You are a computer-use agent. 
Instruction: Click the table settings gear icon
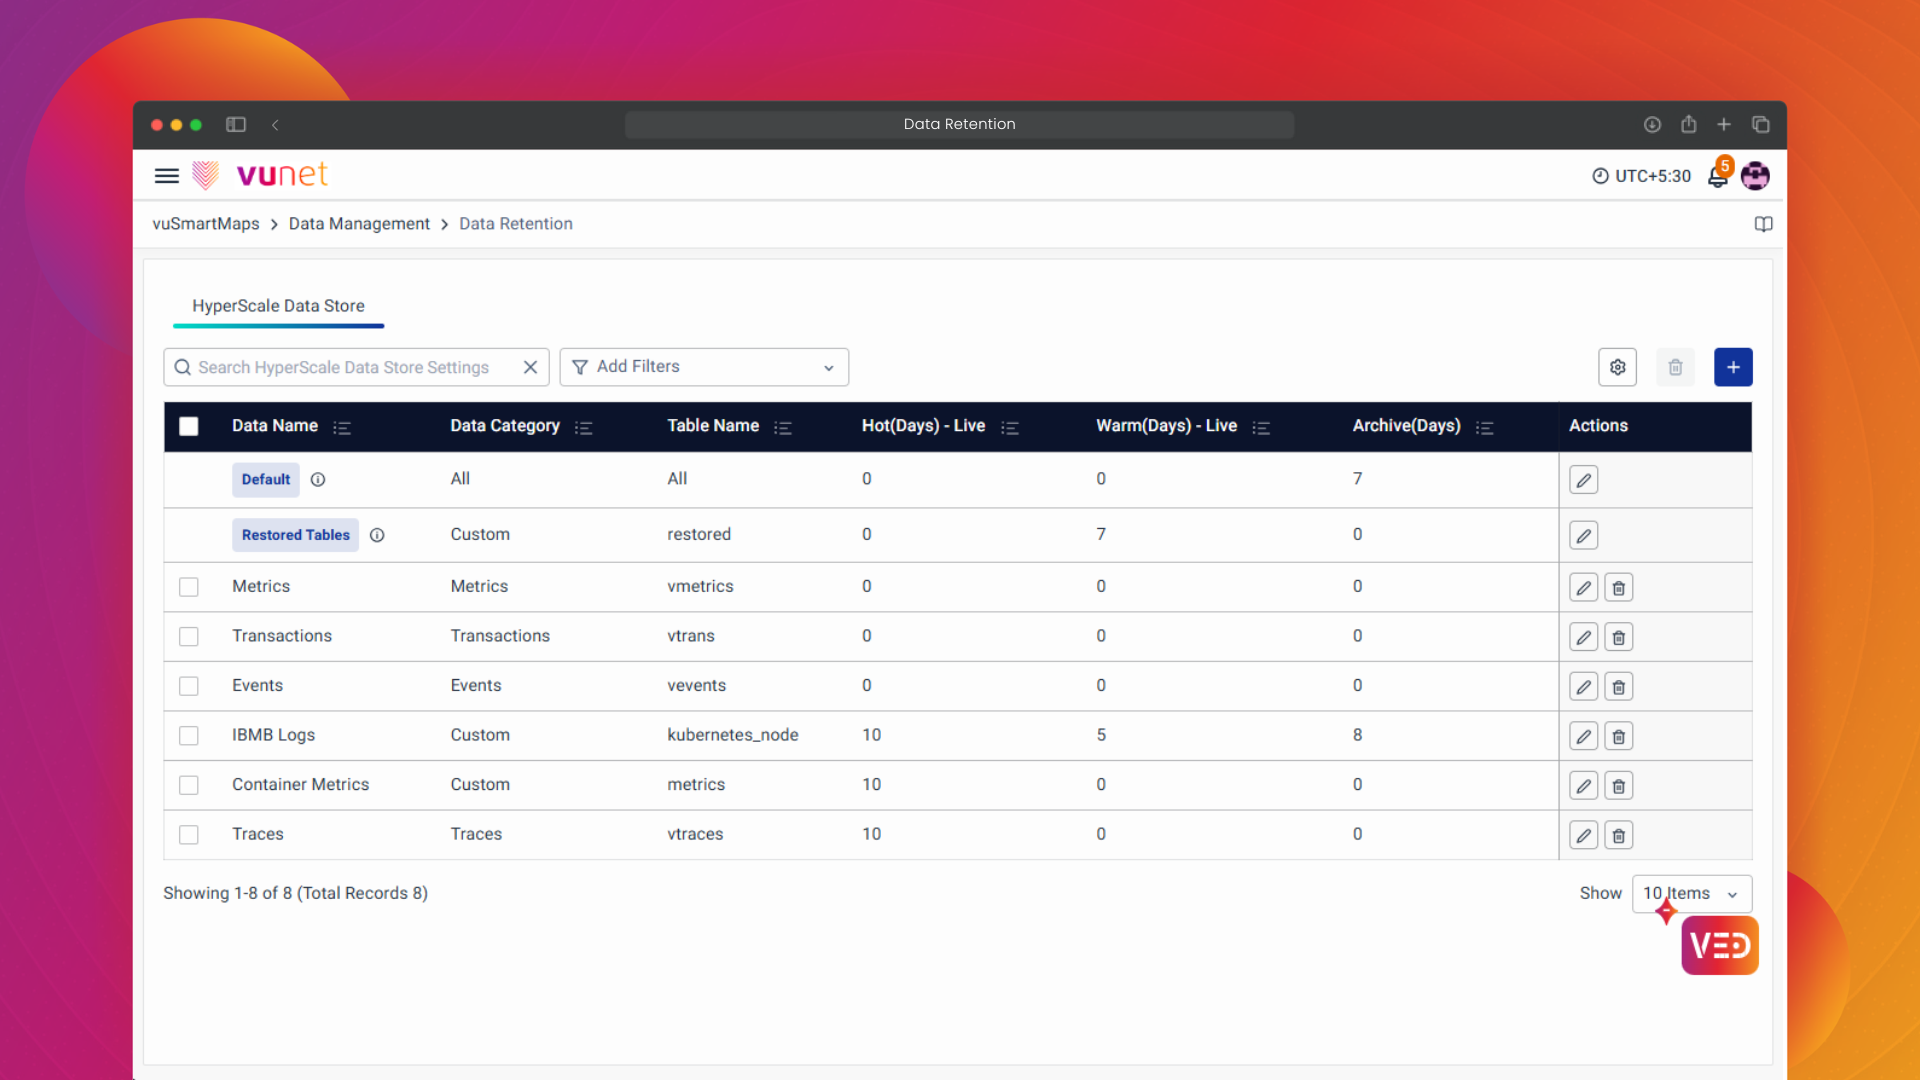pyautogui.click(x=1617, y=367)
